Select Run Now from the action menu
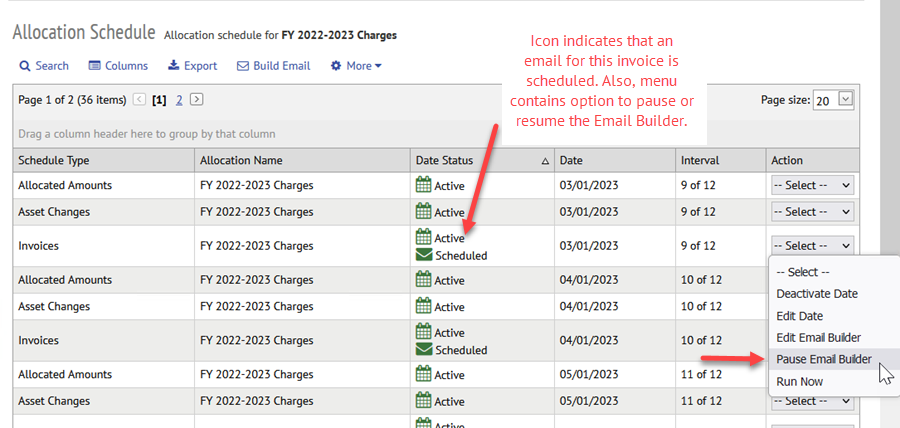 pos(800,382)
